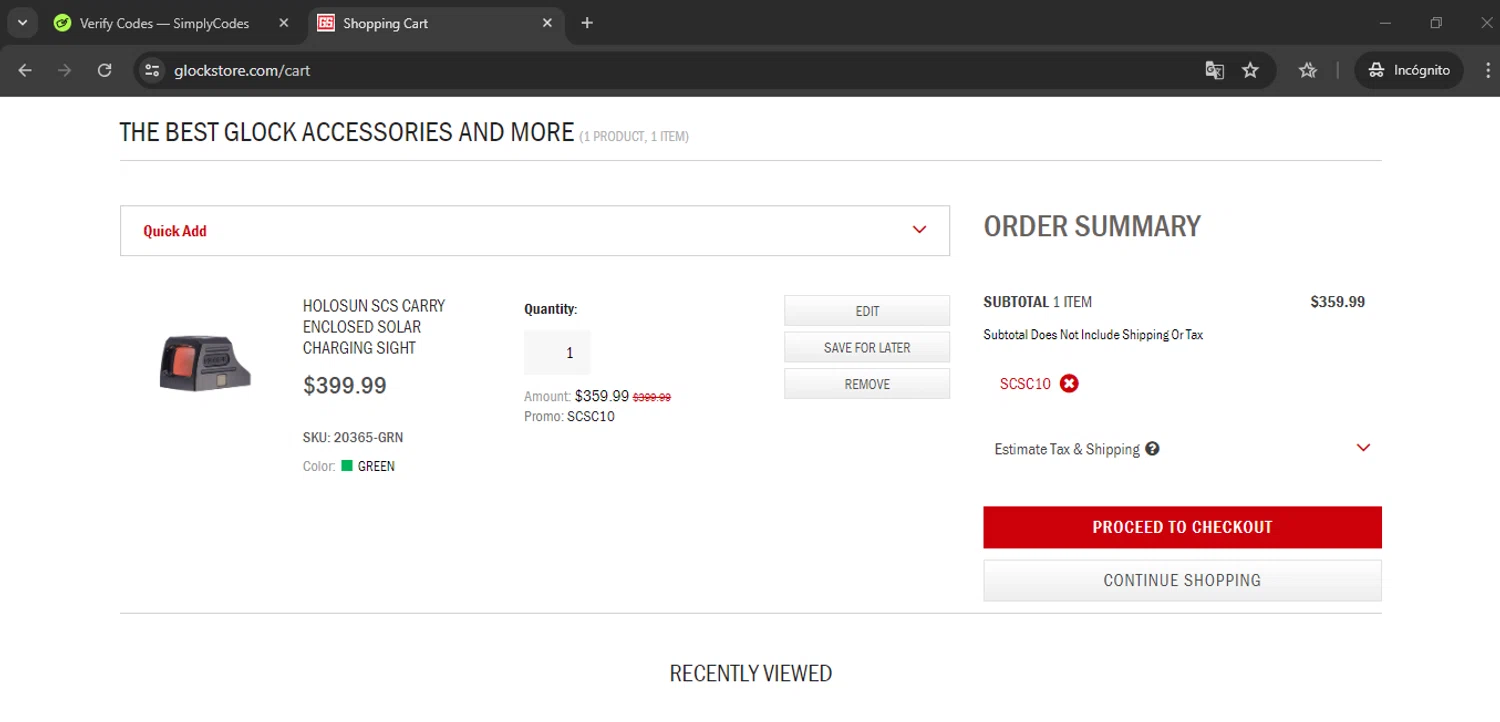The width and height of the screenshot is (1500, 722).
Task: Click the green color swatch
Action: click(x=347, y=466)
